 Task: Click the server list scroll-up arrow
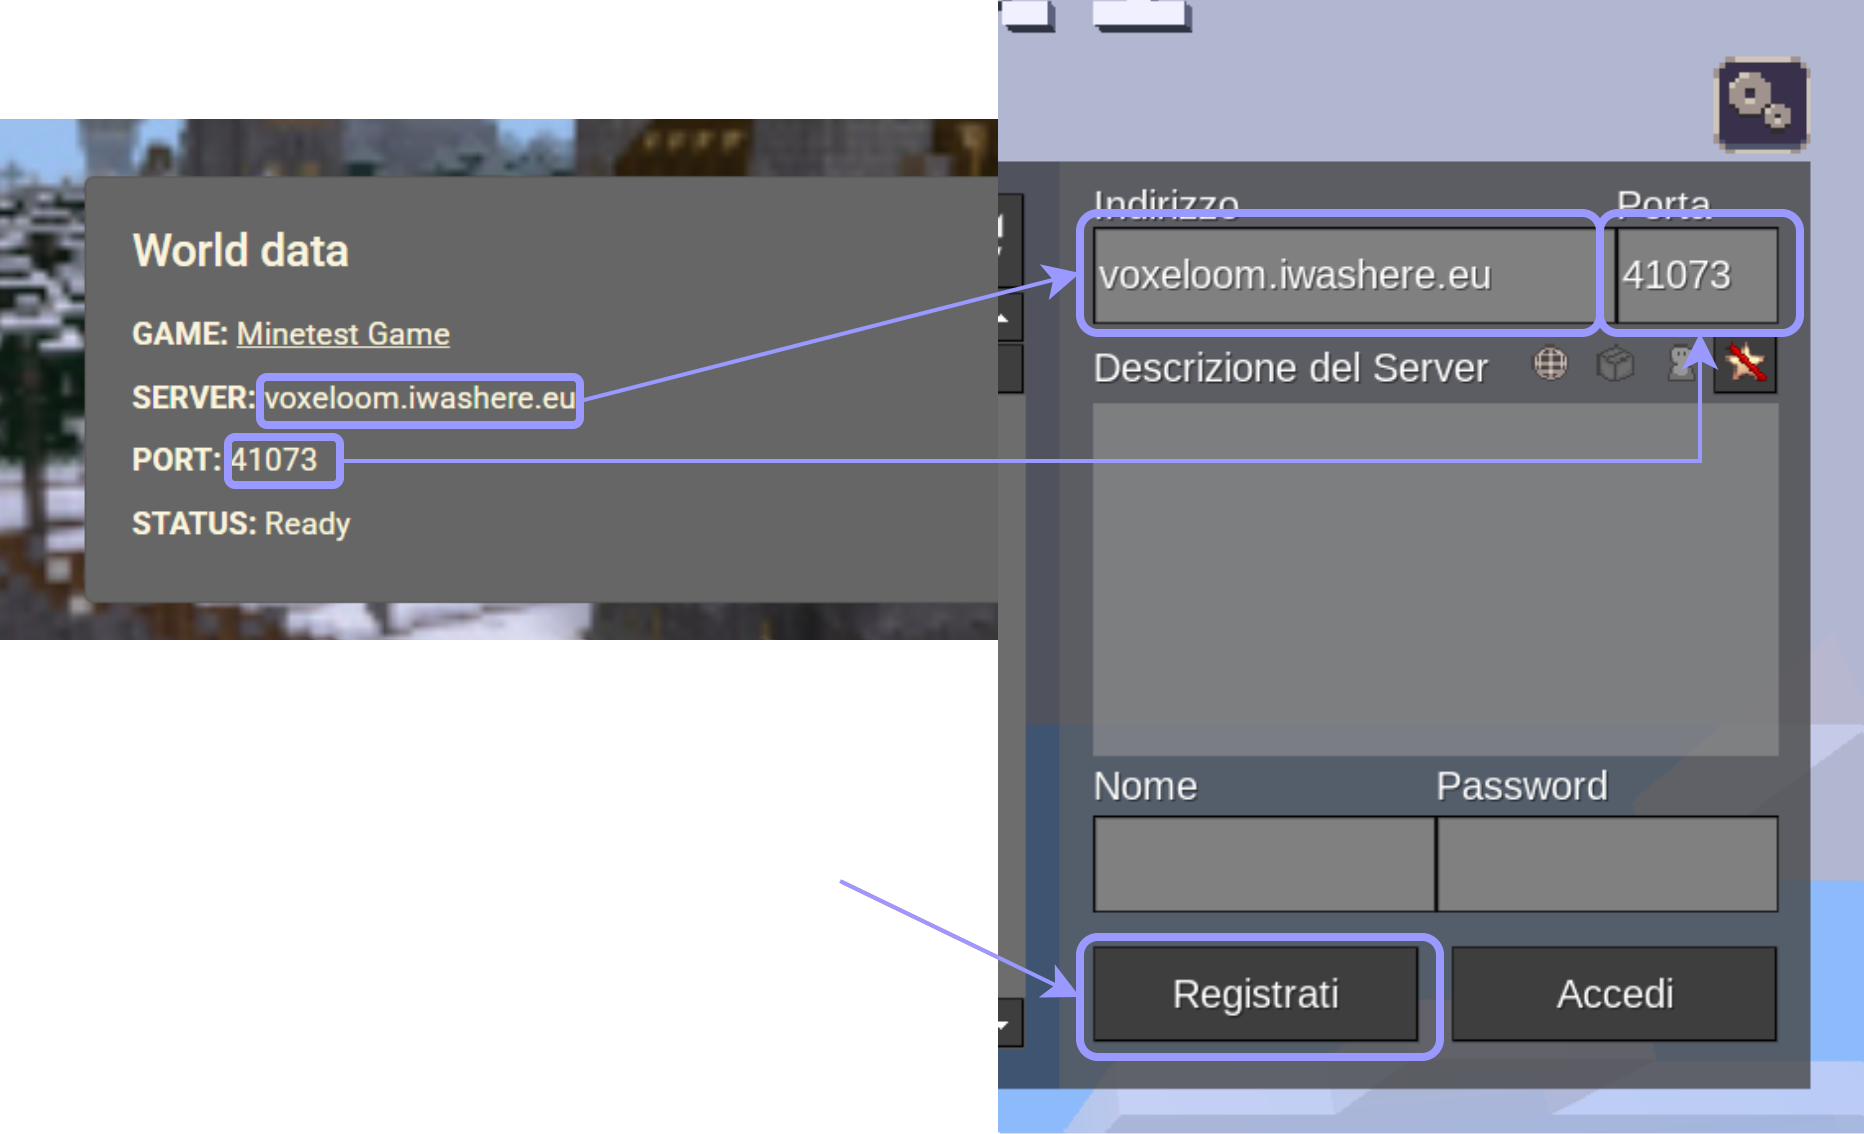[x=1008, y=318]
